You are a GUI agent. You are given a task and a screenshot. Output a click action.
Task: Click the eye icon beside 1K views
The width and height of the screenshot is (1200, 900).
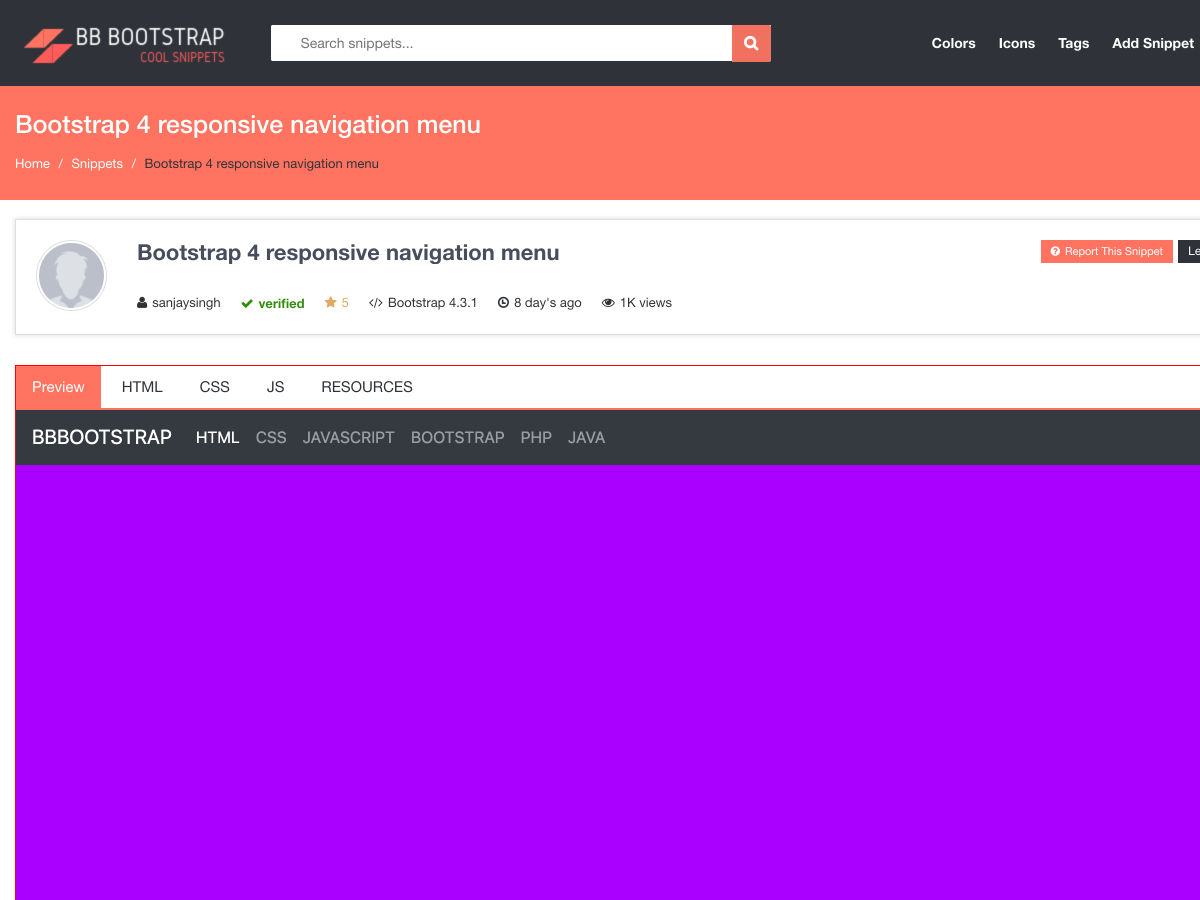608,303
